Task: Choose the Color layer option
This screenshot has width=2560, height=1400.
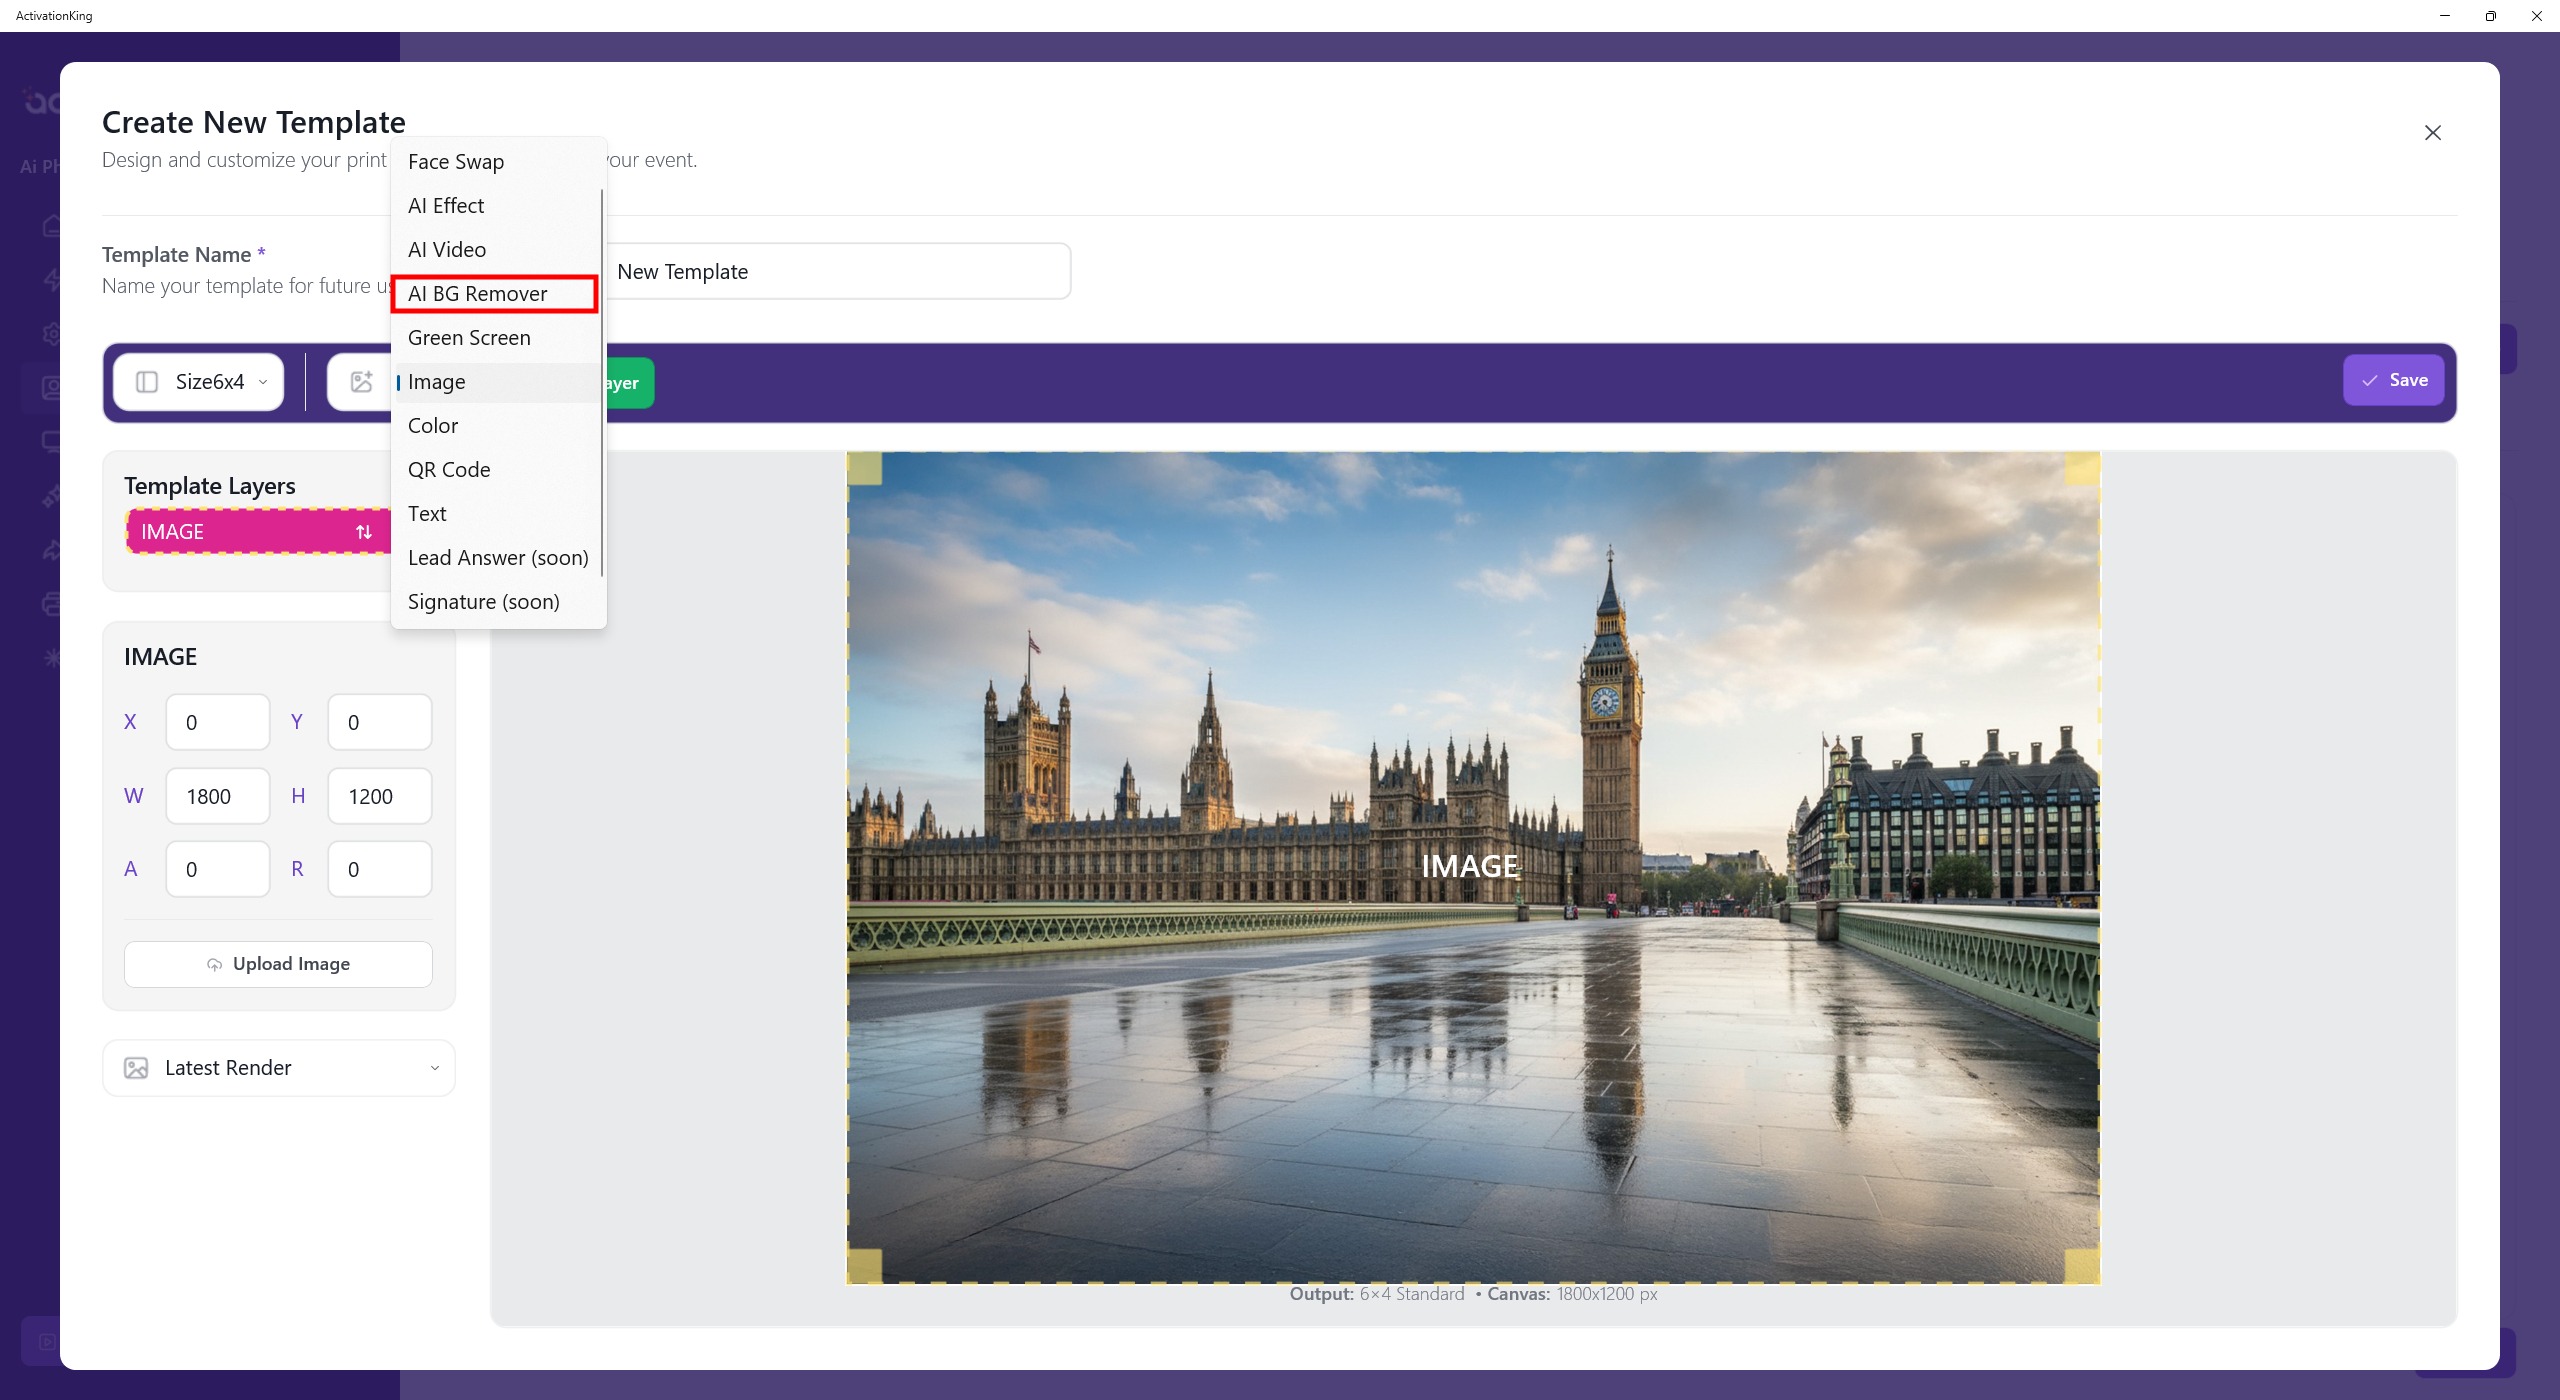Action: pos(433,426)
